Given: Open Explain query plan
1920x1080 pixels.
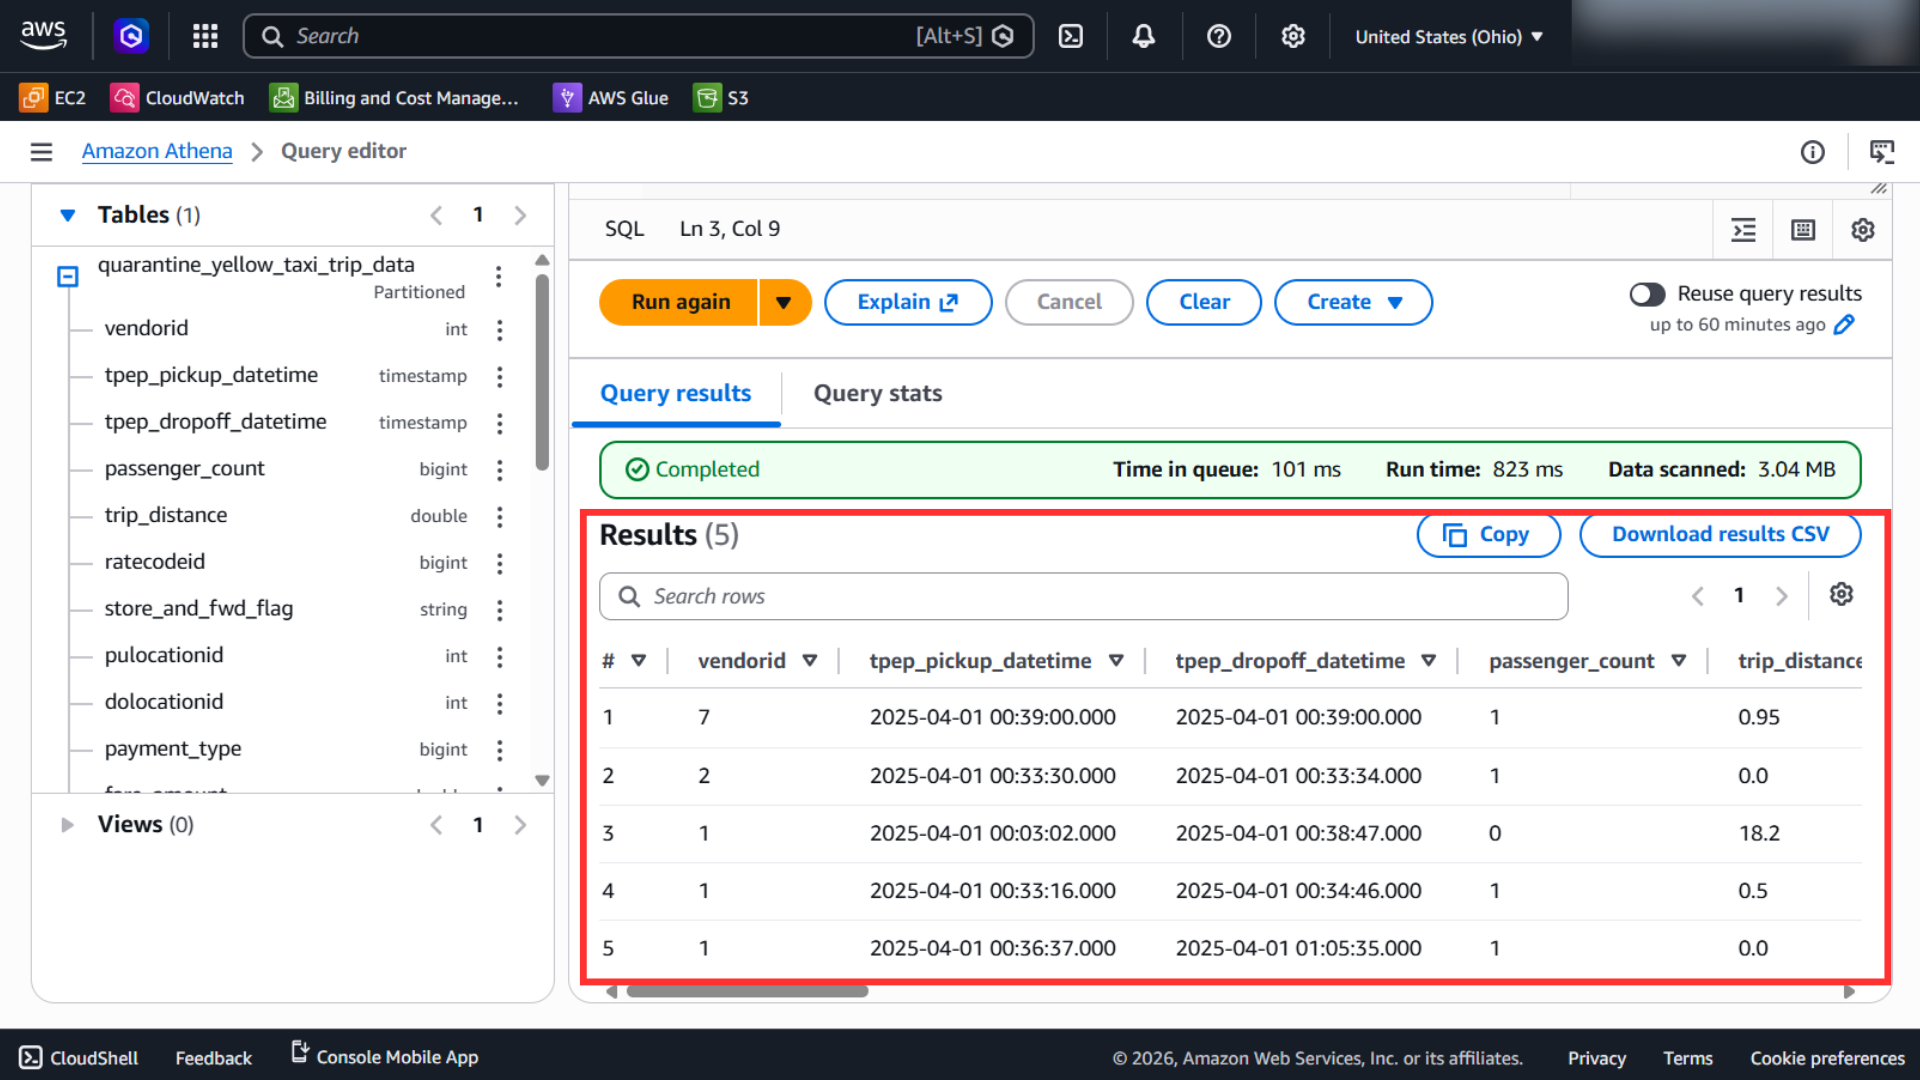Looking at the screenshot, I should point(908,302).
